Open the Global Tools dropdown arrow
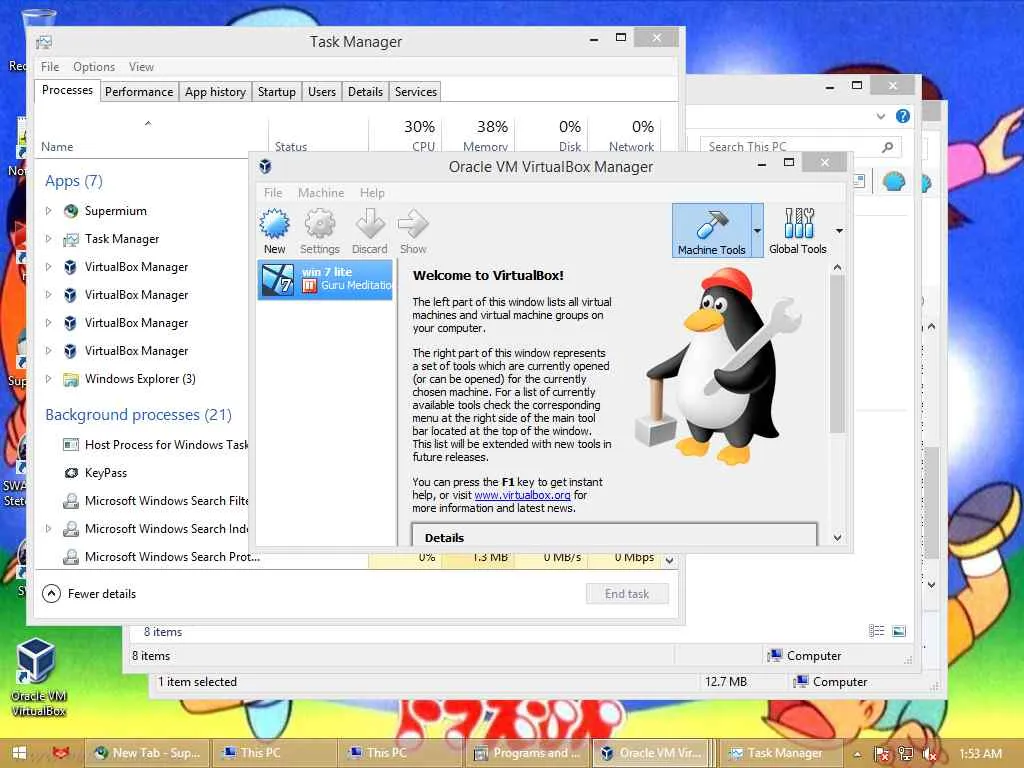 coord(839,230)
